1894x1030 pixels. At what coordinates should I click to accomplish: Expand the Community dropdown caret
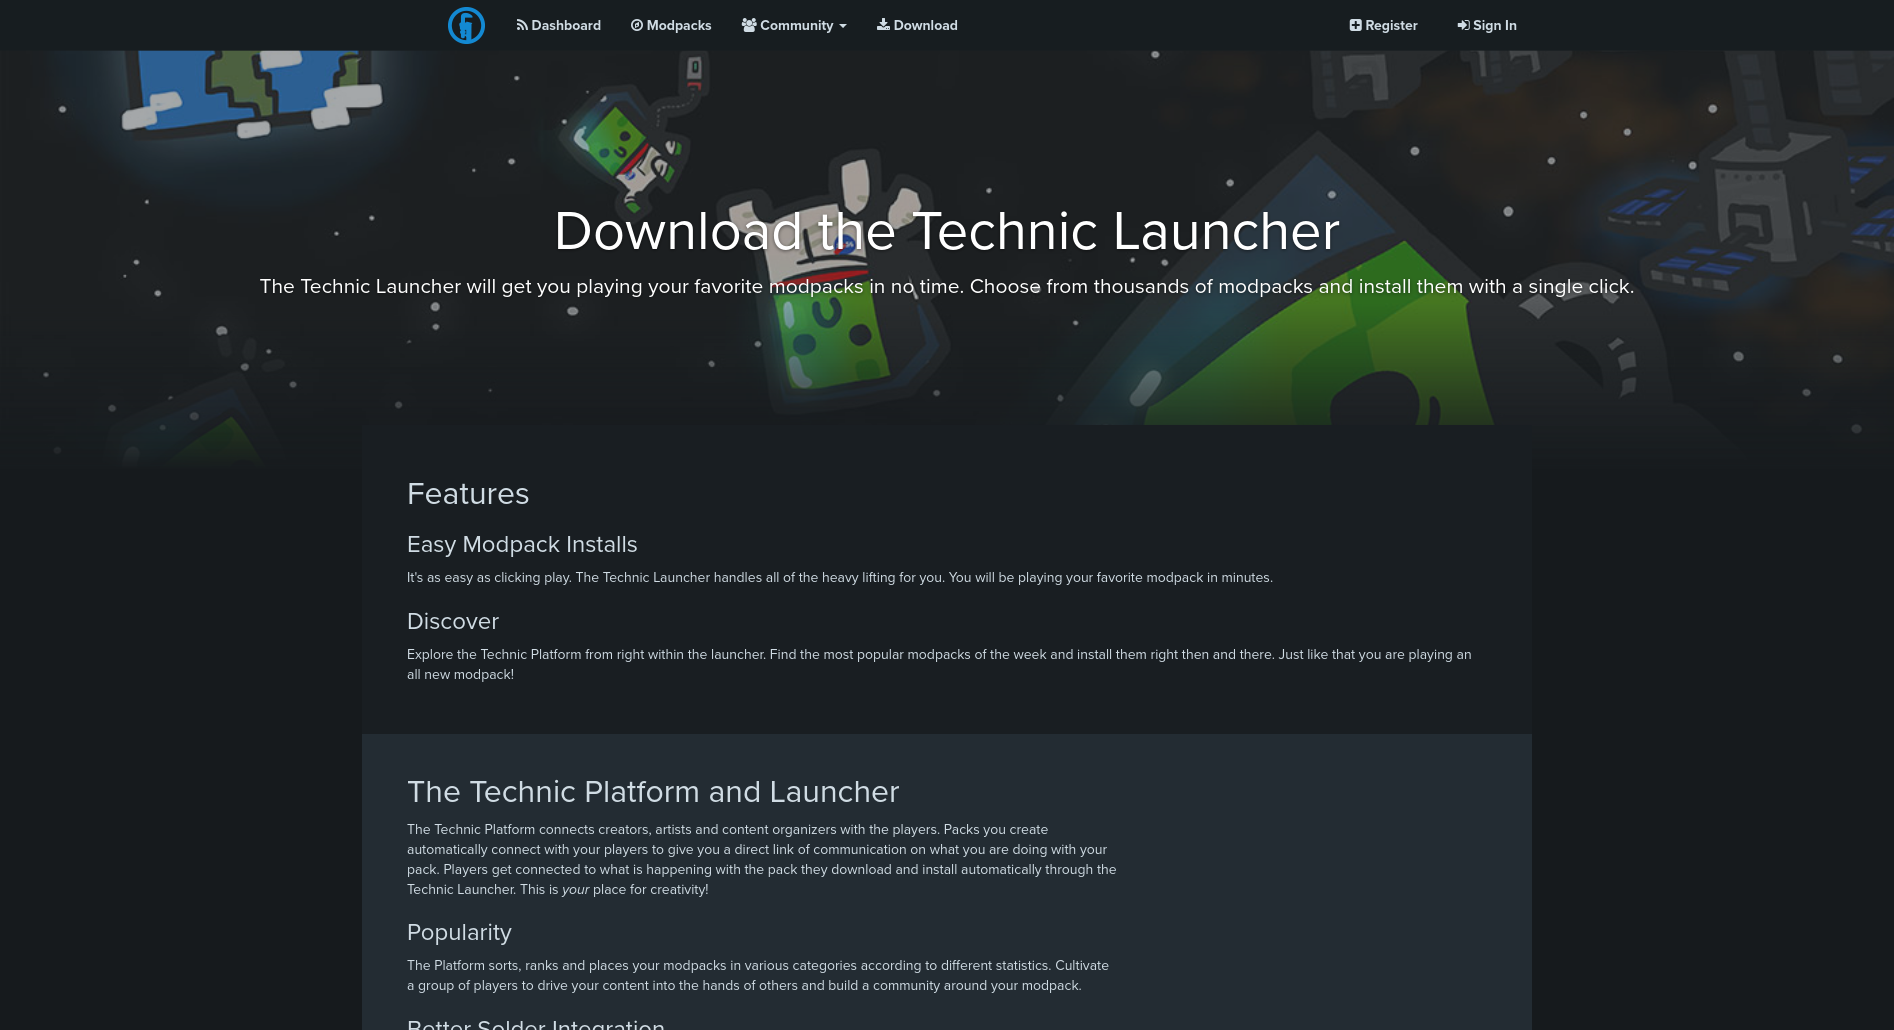pos(843,26)
